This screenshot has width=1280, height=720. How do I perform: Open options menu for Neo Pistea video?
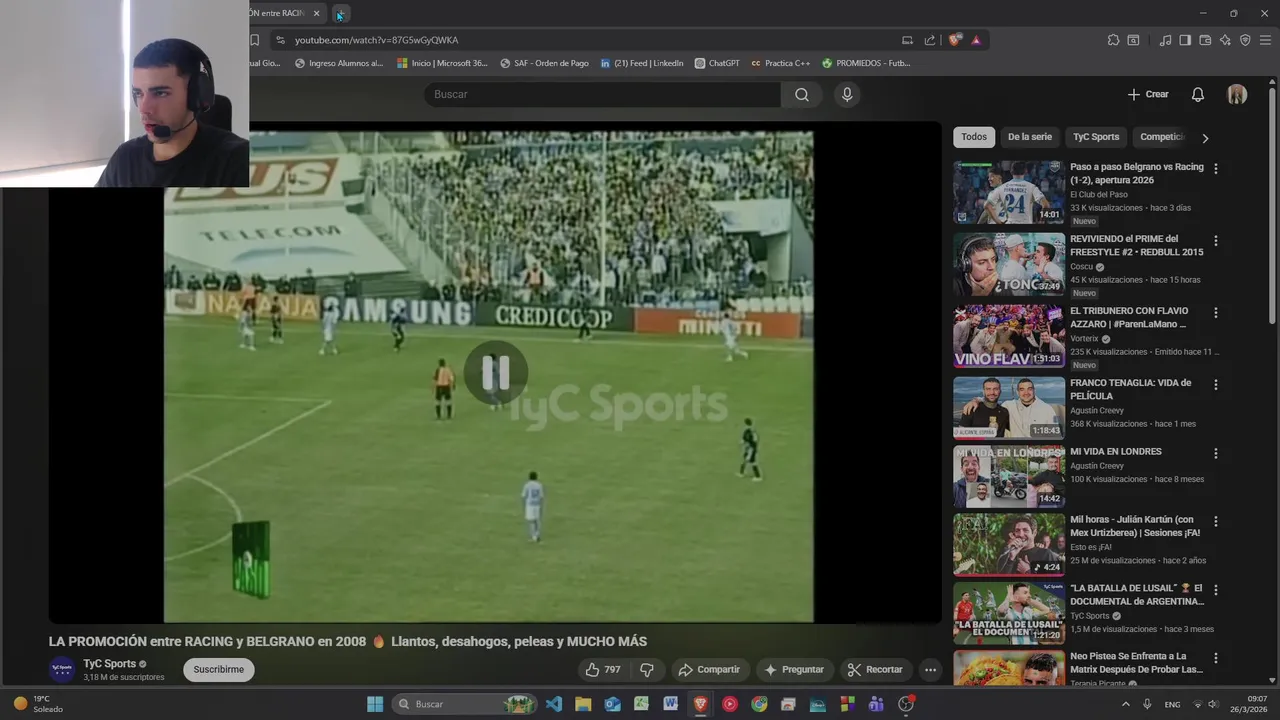(x=1216, y=659)
